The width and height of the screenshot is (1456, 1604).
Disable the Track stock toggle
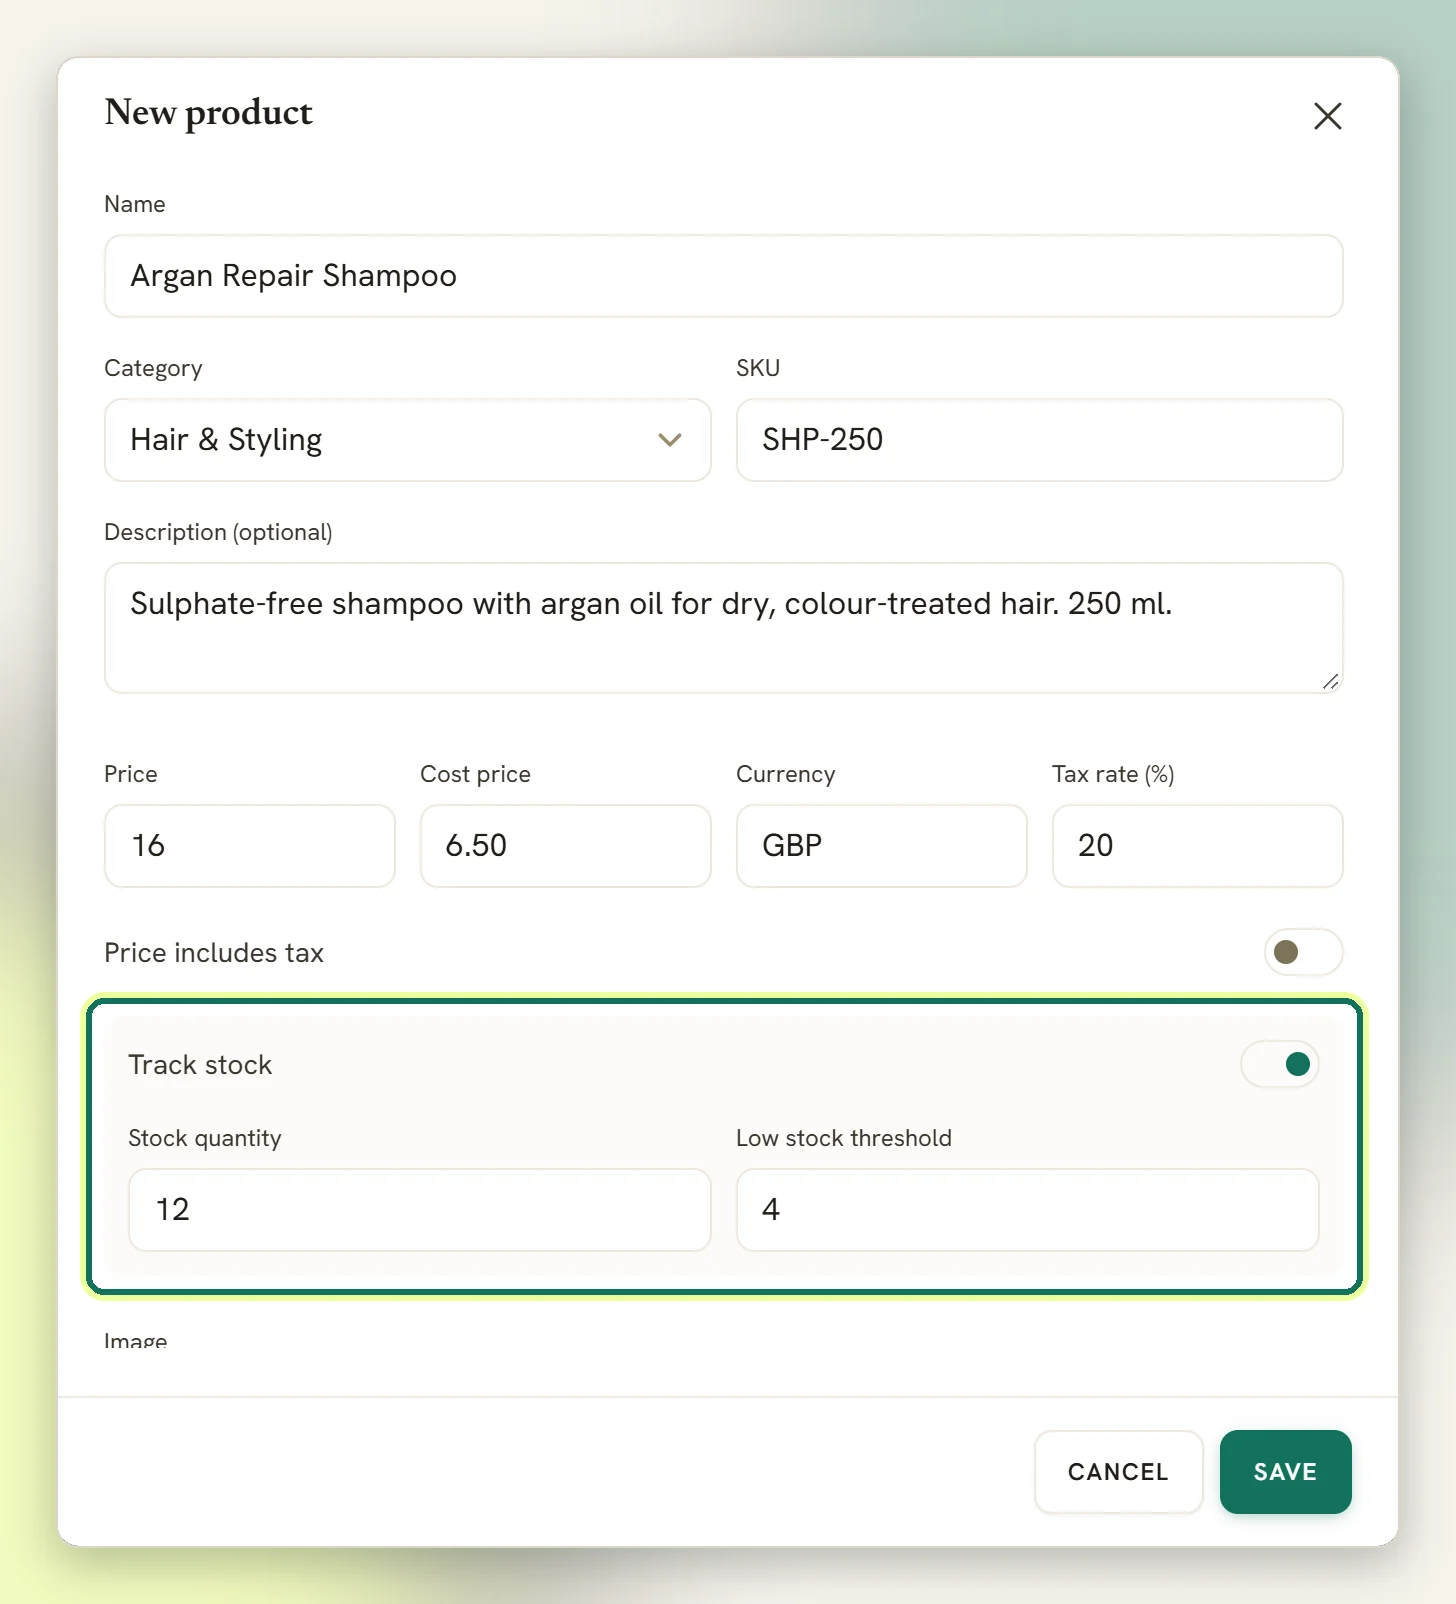pos(1279,1064)
